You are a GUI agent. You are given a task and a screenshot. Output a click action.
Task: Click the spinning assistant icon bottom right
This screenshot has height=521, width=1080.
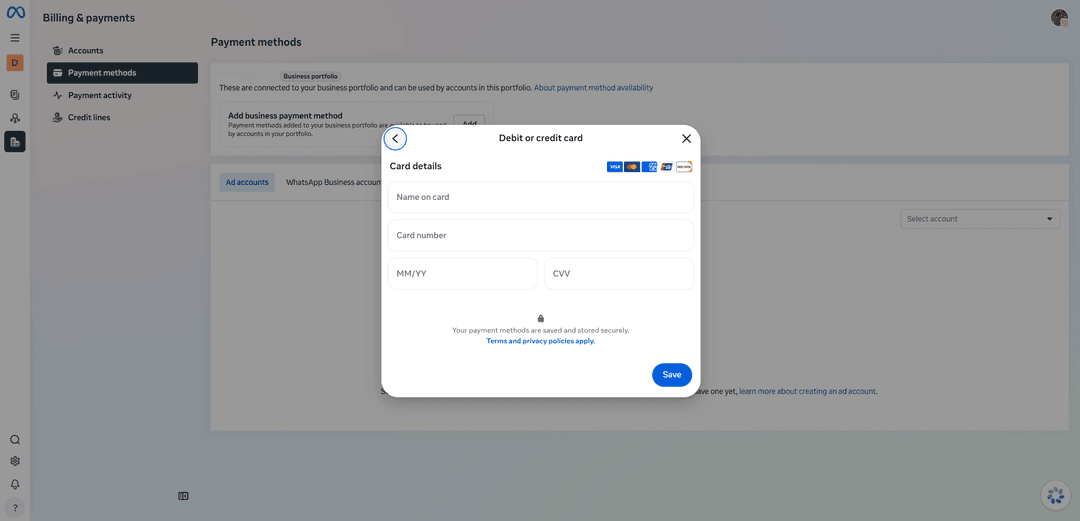[1055, 495]
